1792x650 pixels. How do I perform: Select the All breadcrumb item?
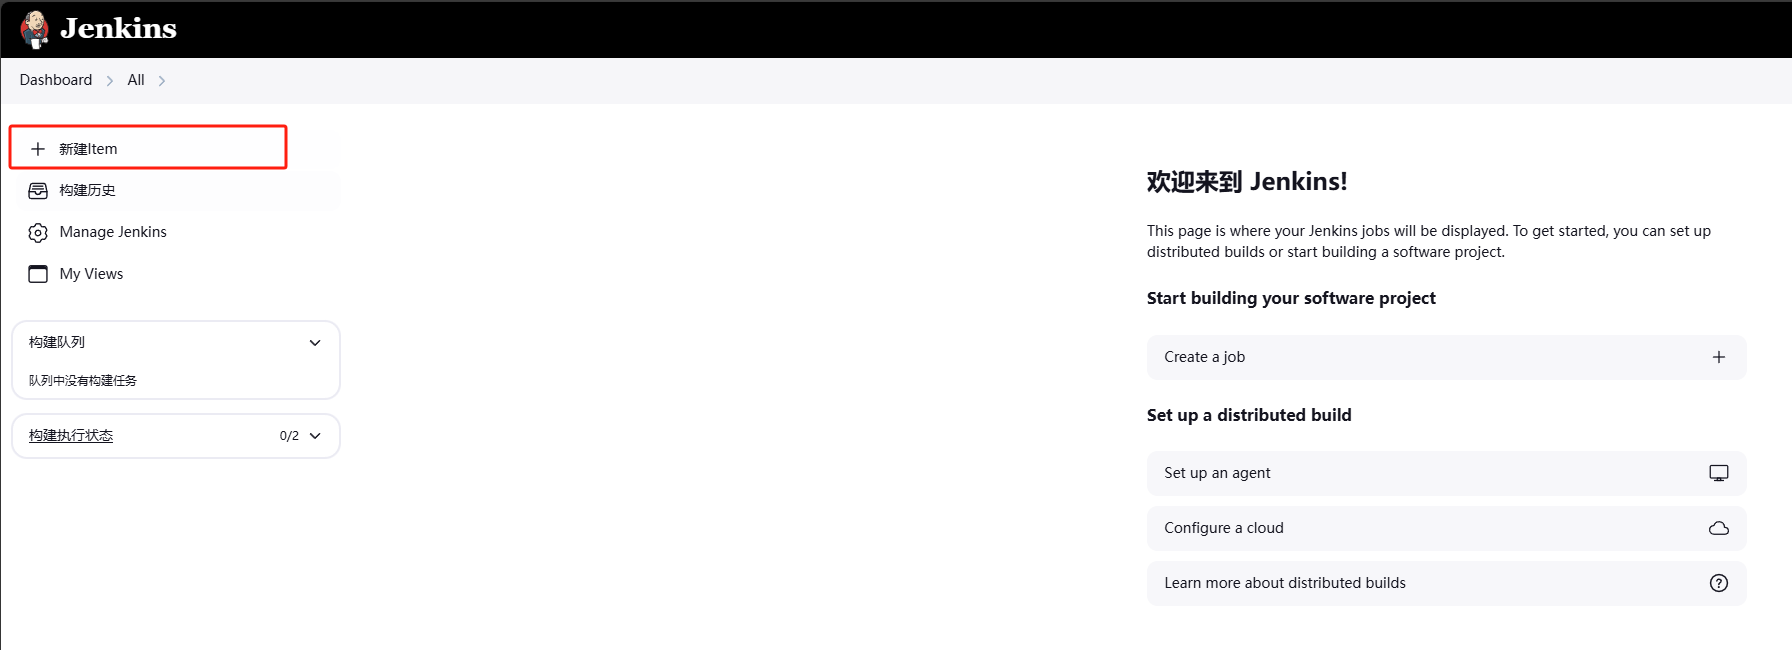click(136, 80)
